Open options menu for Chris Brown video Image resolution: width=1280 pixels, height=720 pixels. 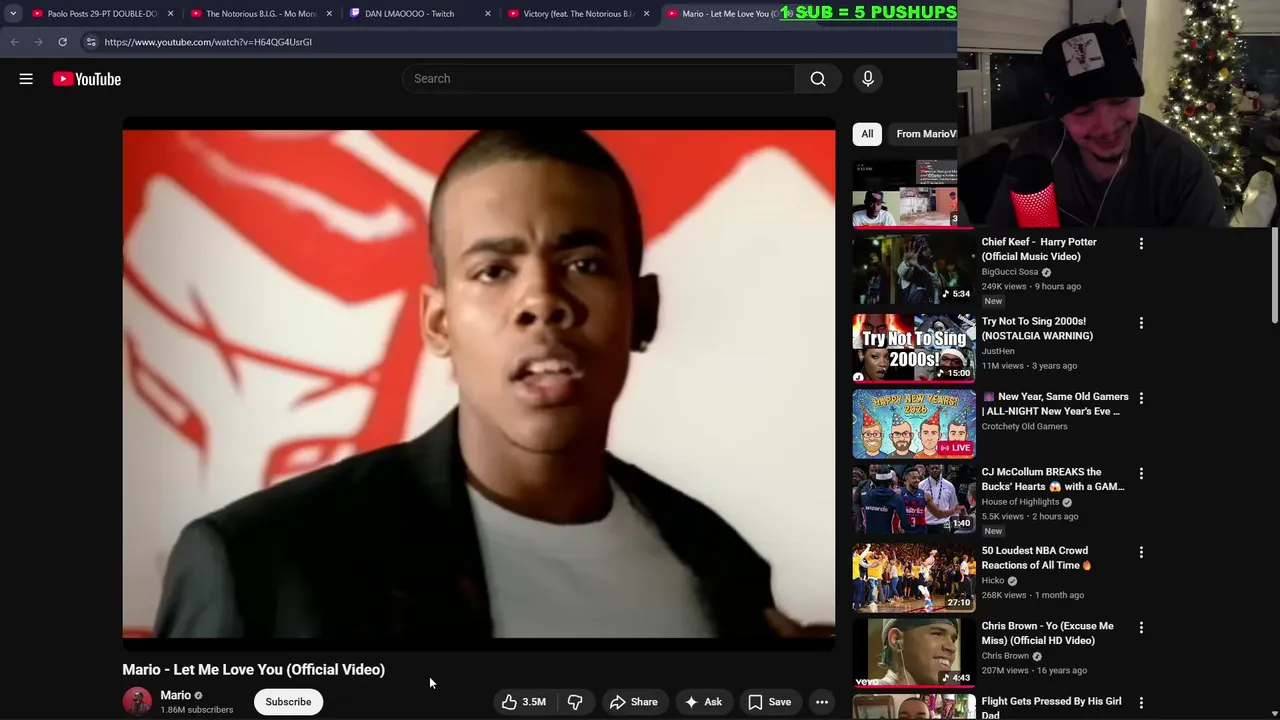tap(1141, 627)
